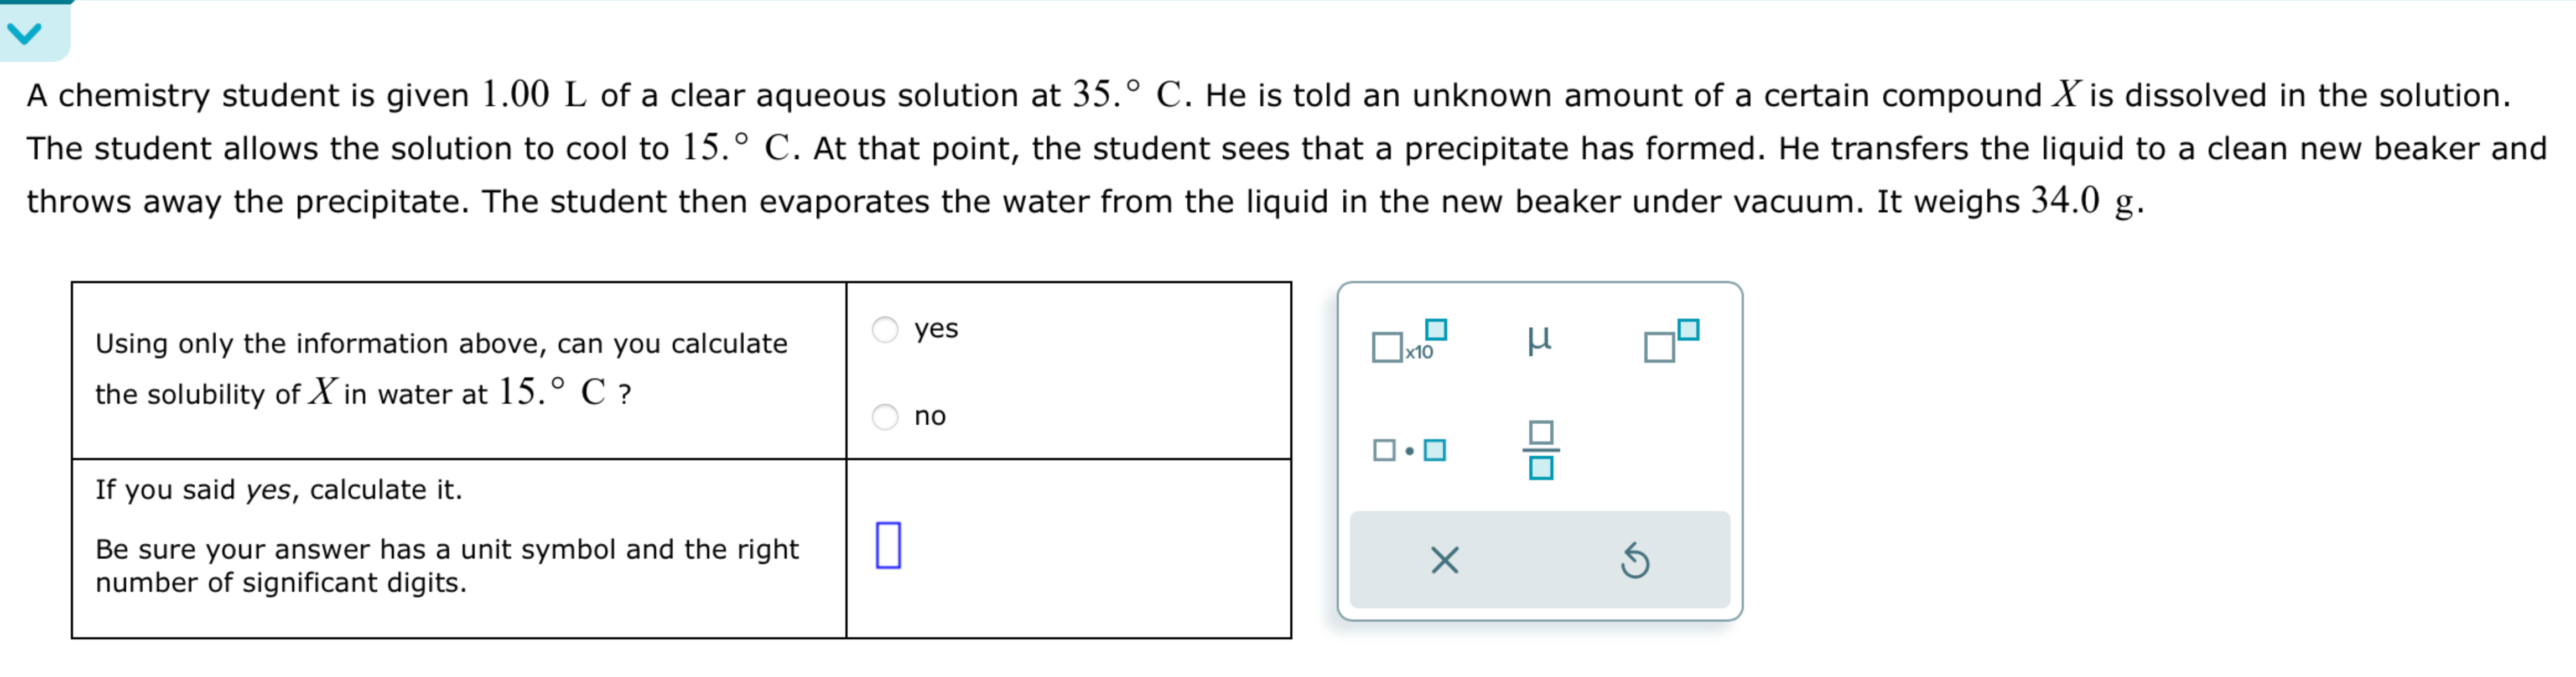Choose yes for calculating solubility
This screenshot has height=677, width=2576.
tap(886, 328)
